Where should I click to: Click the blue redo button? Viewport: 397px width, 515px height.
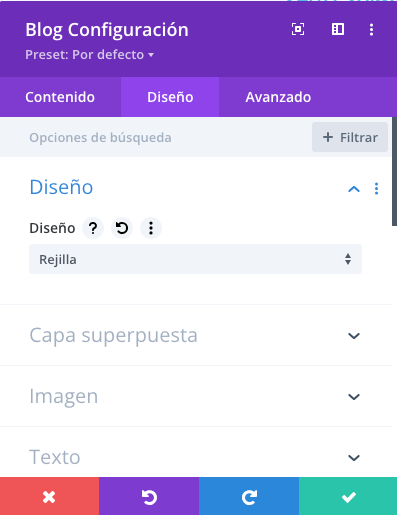pyautogui.click(x=249, y=497)
